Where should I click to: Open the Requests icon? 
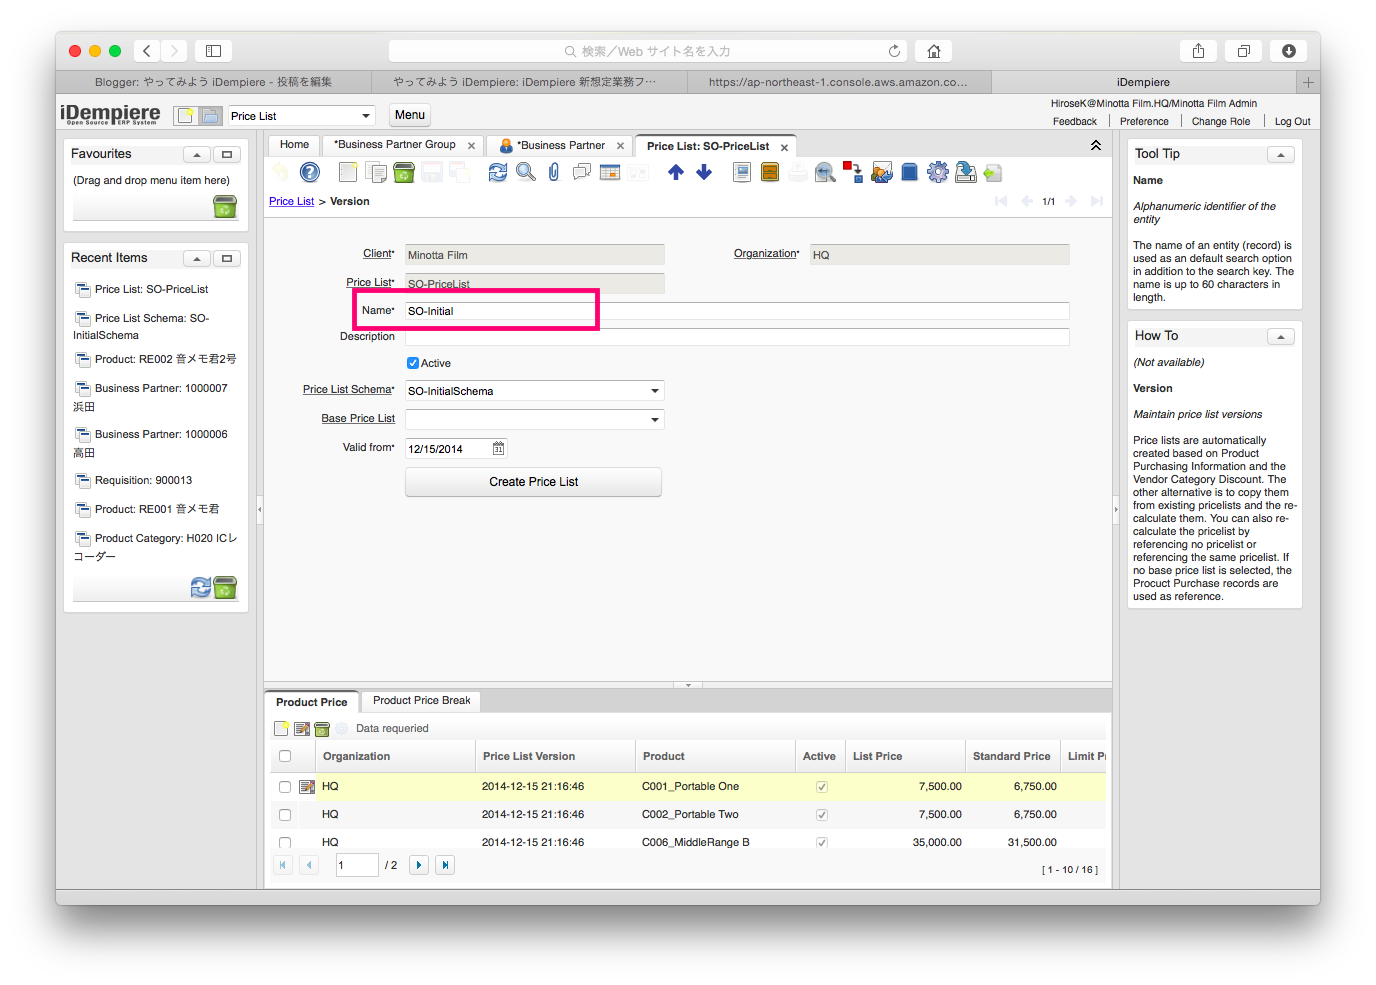click(881, 172)
